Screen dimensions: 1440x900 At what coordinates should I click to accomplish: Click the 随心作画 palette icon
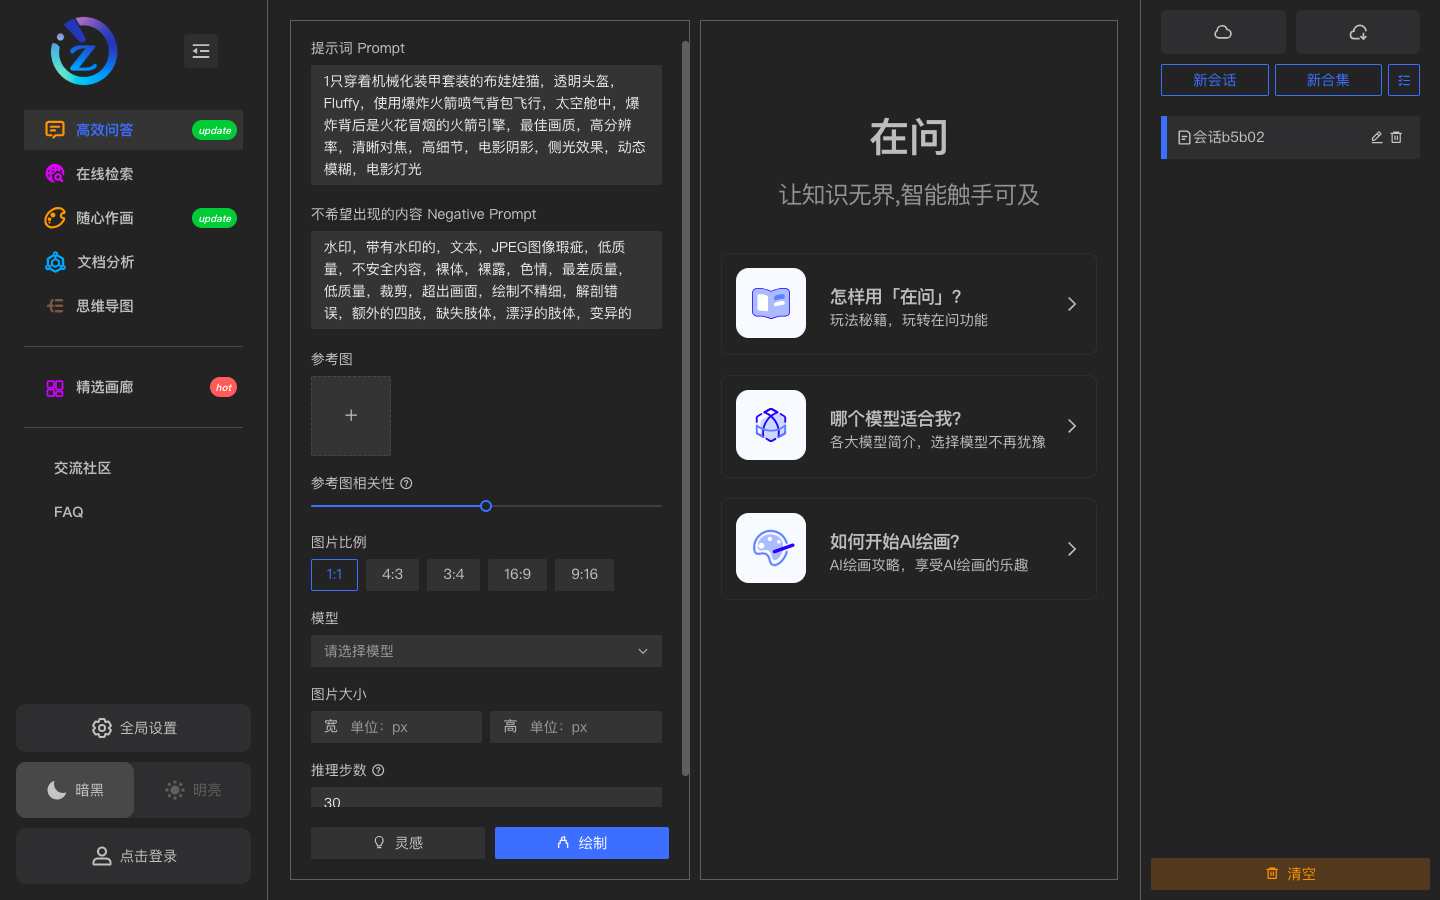[55, 217]
